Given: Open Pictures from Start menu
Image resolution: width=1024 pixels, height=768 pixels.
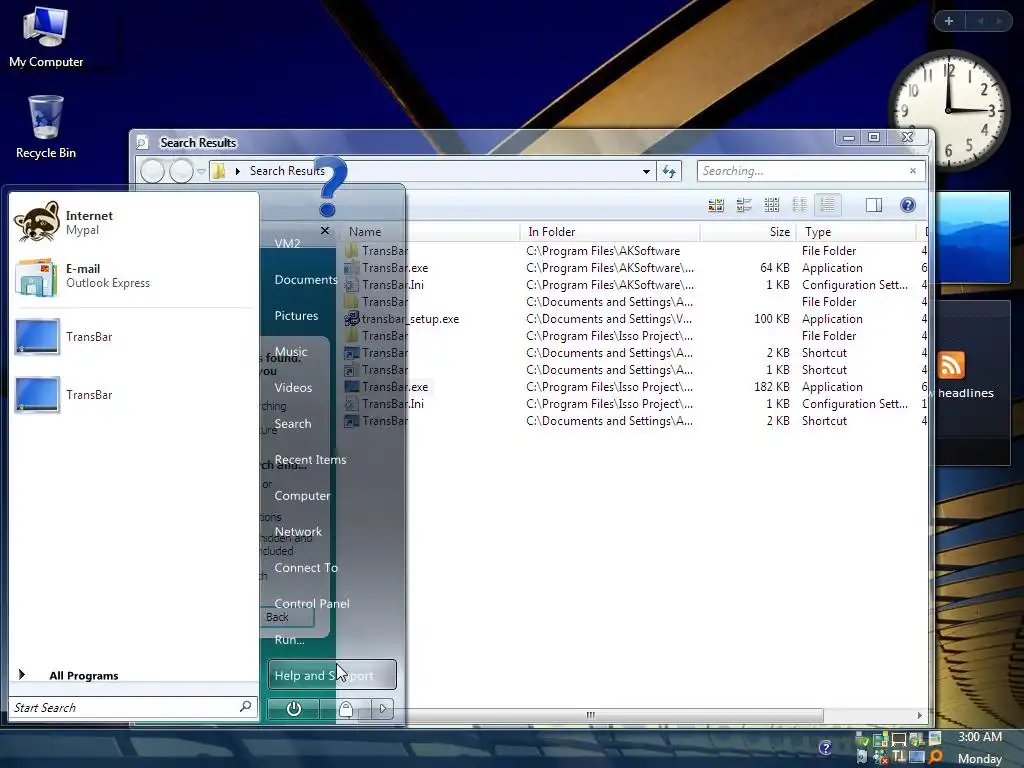Looking at the screenshot, I should pyautogui.click(x=296, y=315).
